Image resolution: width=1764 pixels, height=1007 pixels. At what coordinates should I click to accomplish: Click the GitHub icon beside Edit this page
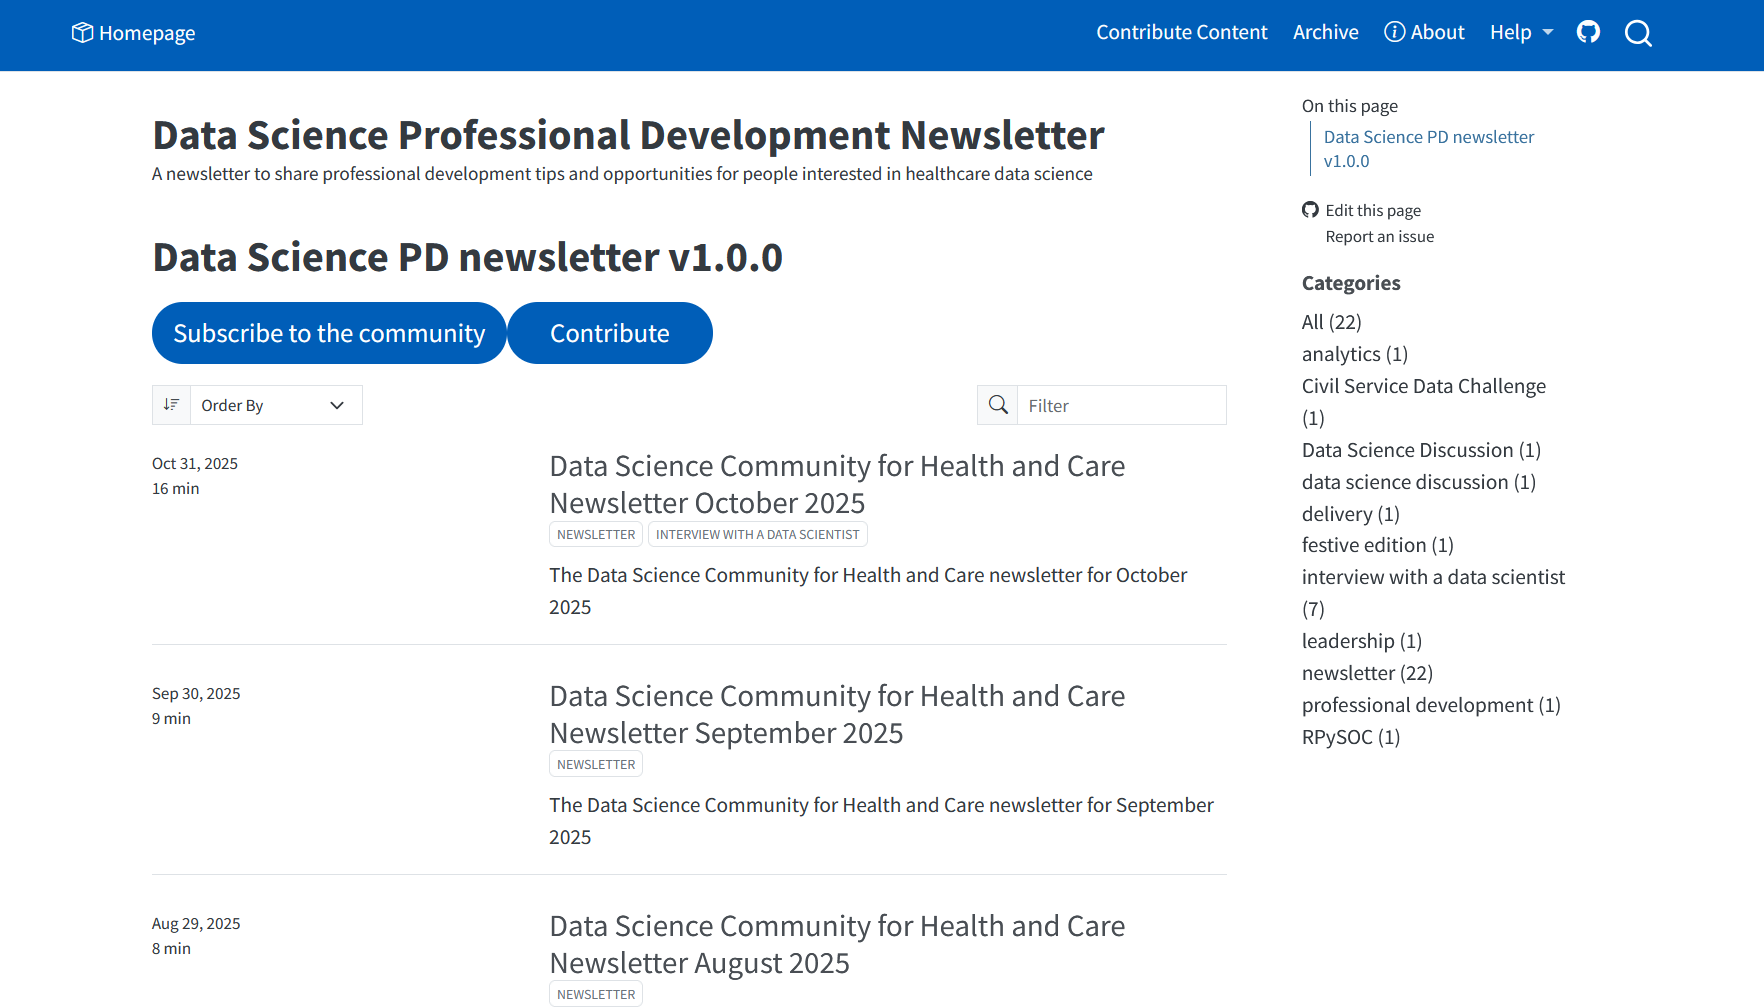1310,209
